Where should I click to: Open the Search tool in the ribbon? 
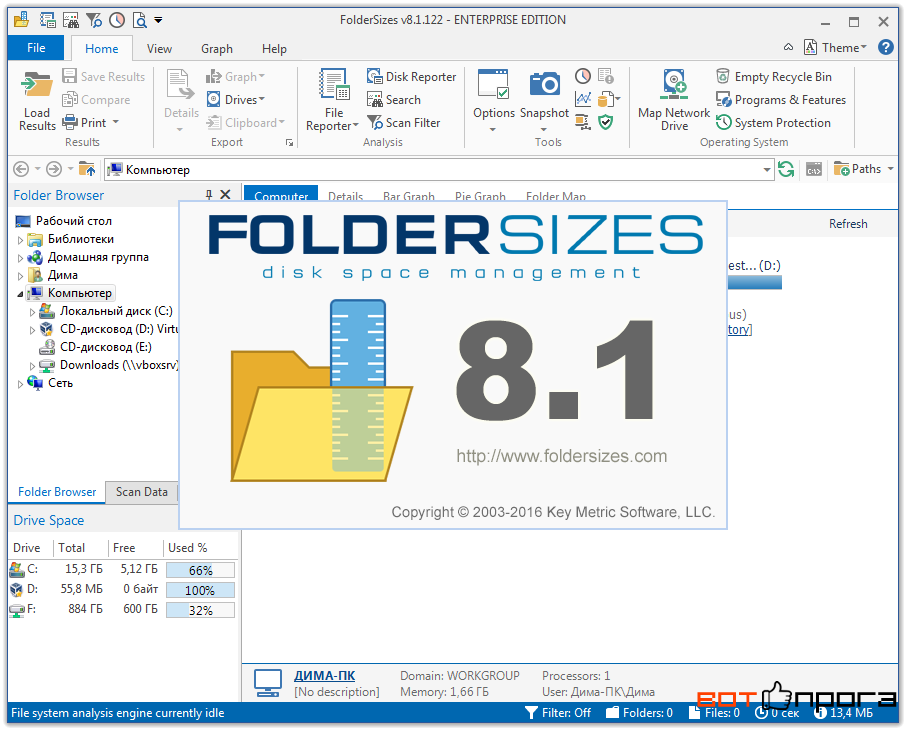point(394,100)
